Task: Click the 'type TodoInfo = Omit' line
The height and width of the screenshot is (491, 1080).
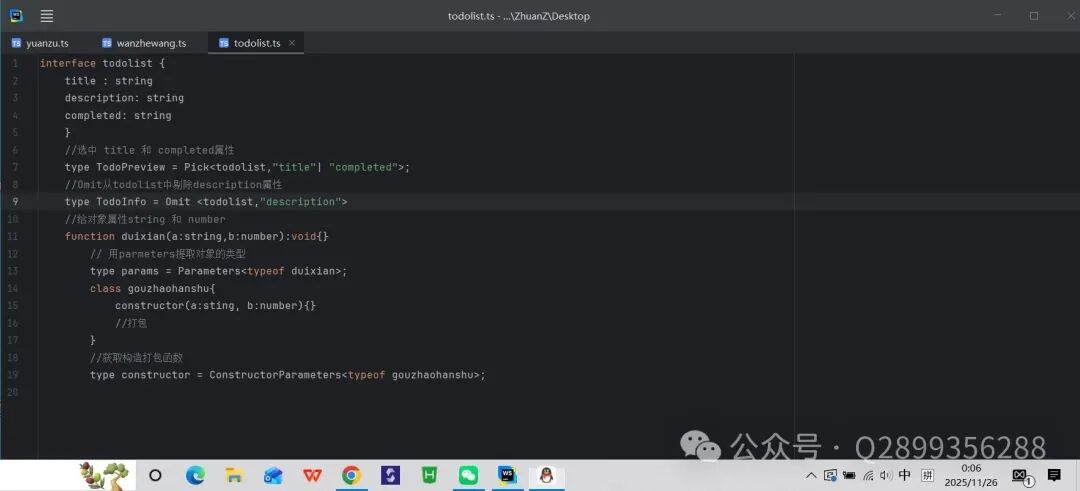Action: pyautogui.click(x=207, y=202)
